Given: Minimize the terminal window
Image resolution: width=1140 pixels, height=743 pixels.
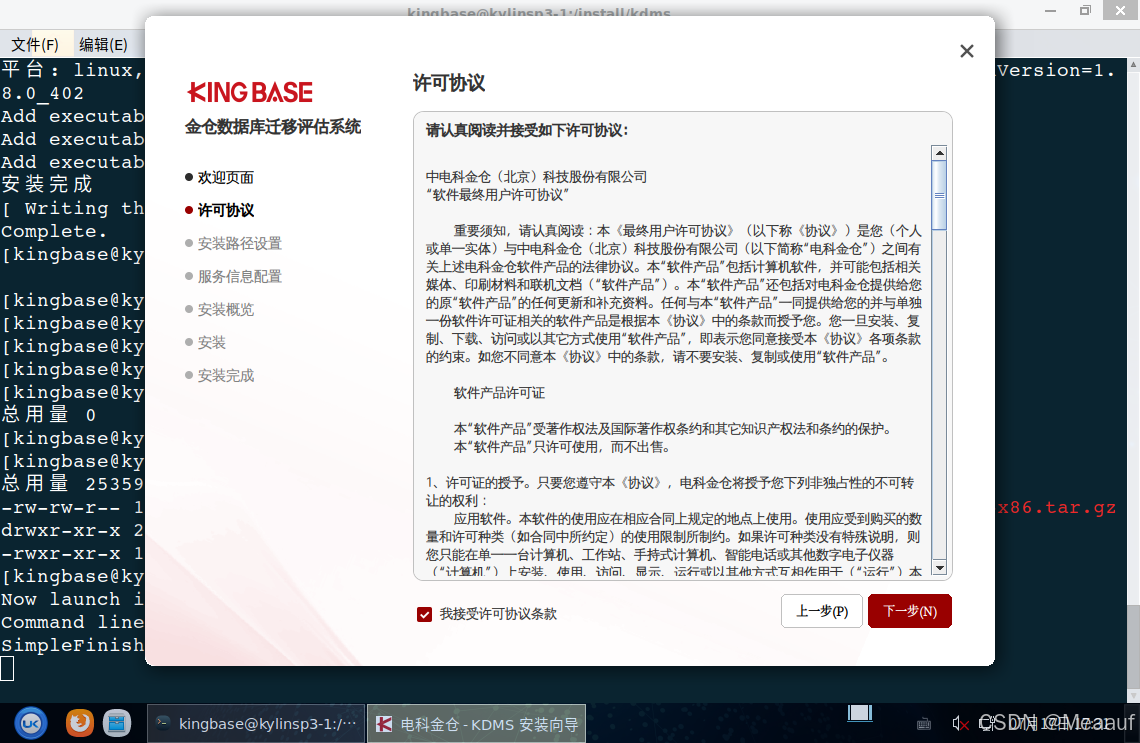Looking at the screenshot, I should click(1050, 11).
